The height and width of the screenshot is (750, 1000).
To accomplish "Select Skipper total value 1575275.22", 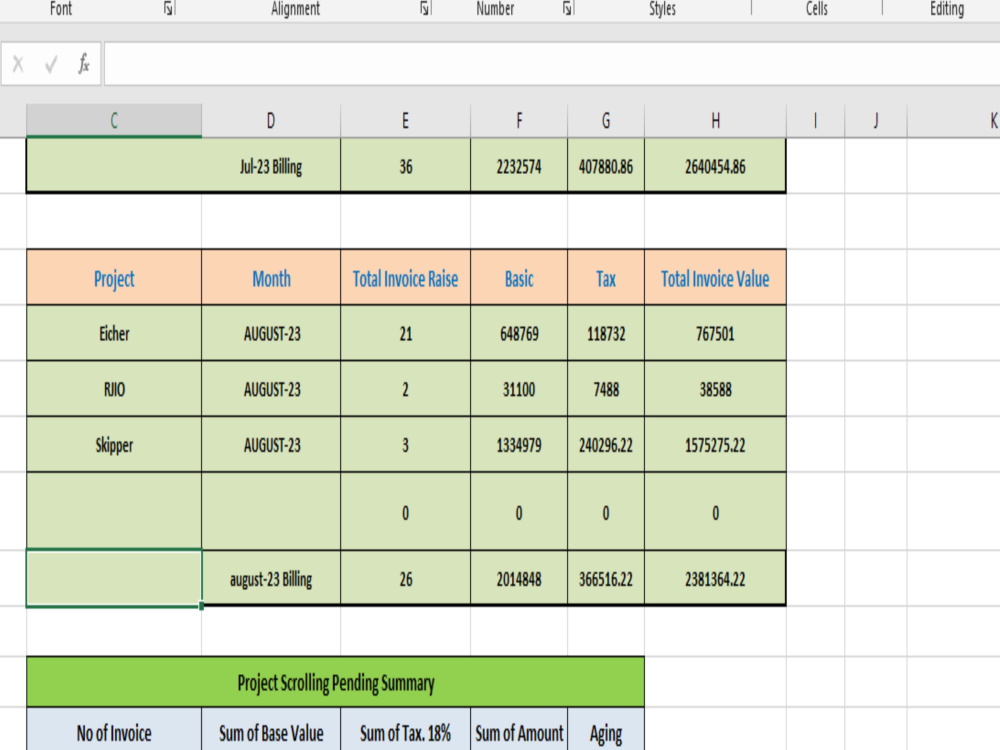I will (x=716, y=445).
